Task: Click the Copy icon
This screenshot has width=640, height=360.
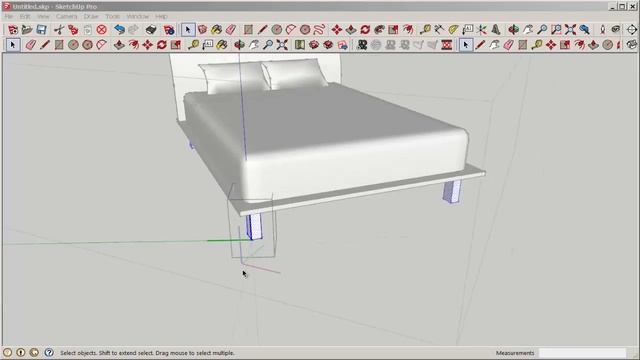Action: 73,29
